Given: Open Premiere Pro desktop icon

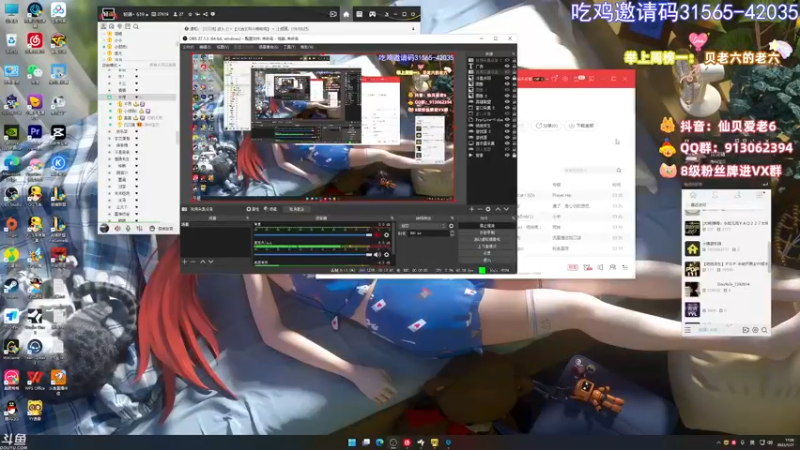Looking at the screenshot, I should [x=35, y=133].
